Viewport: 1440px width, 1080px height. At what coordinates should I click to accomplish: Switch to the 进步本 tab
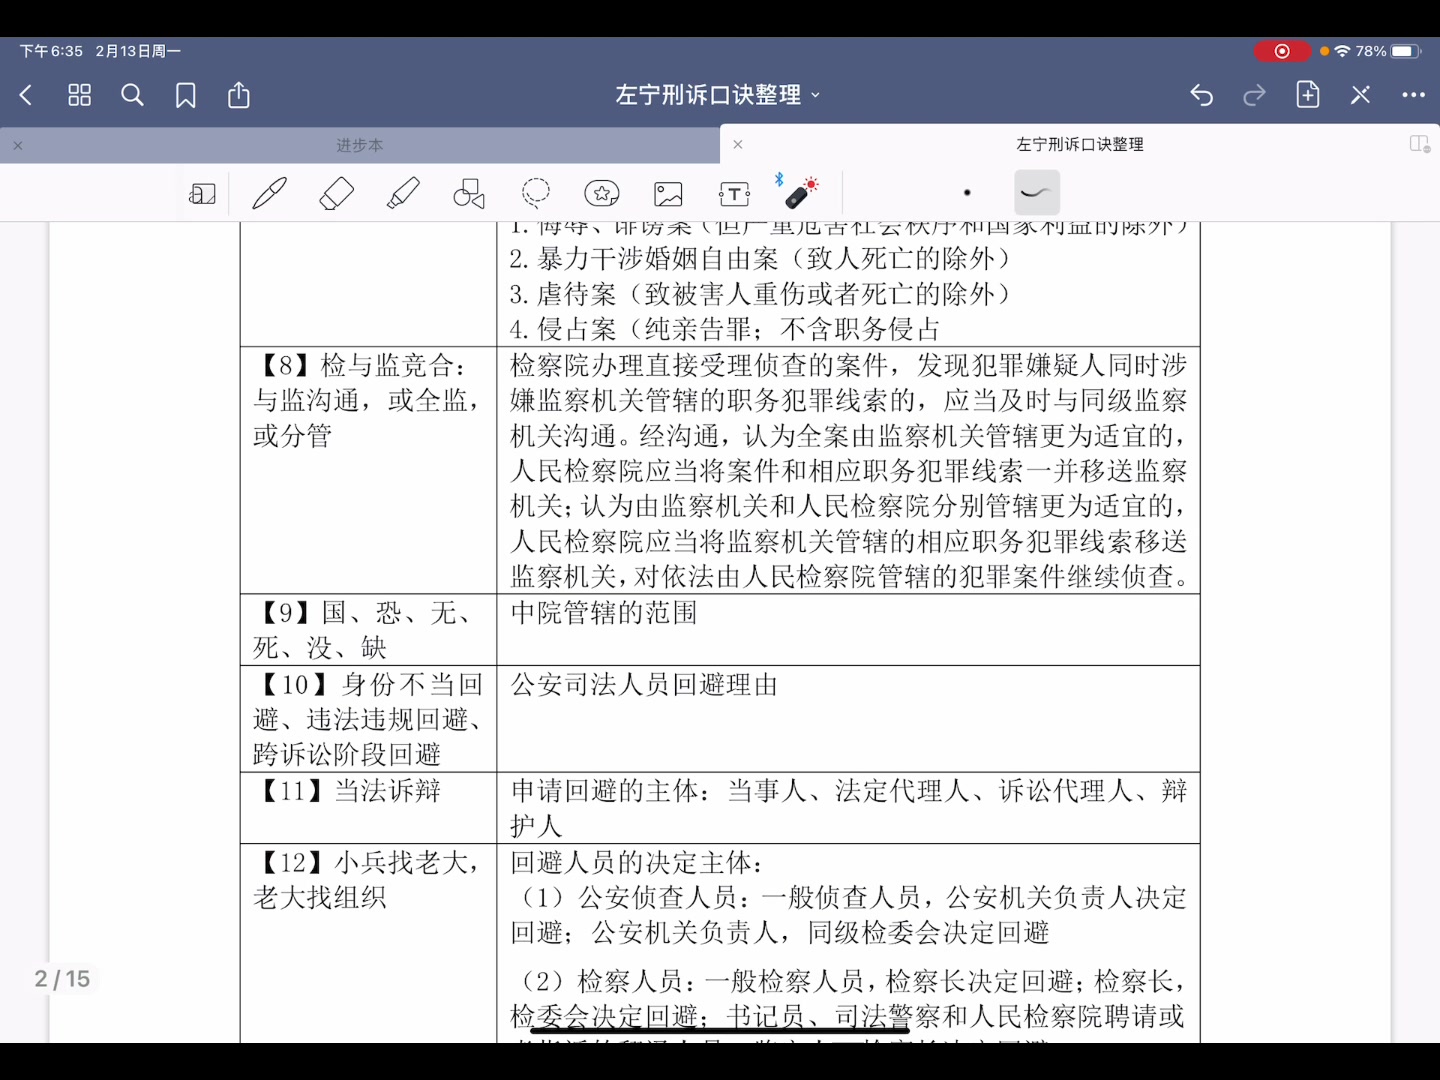point(360,145)
